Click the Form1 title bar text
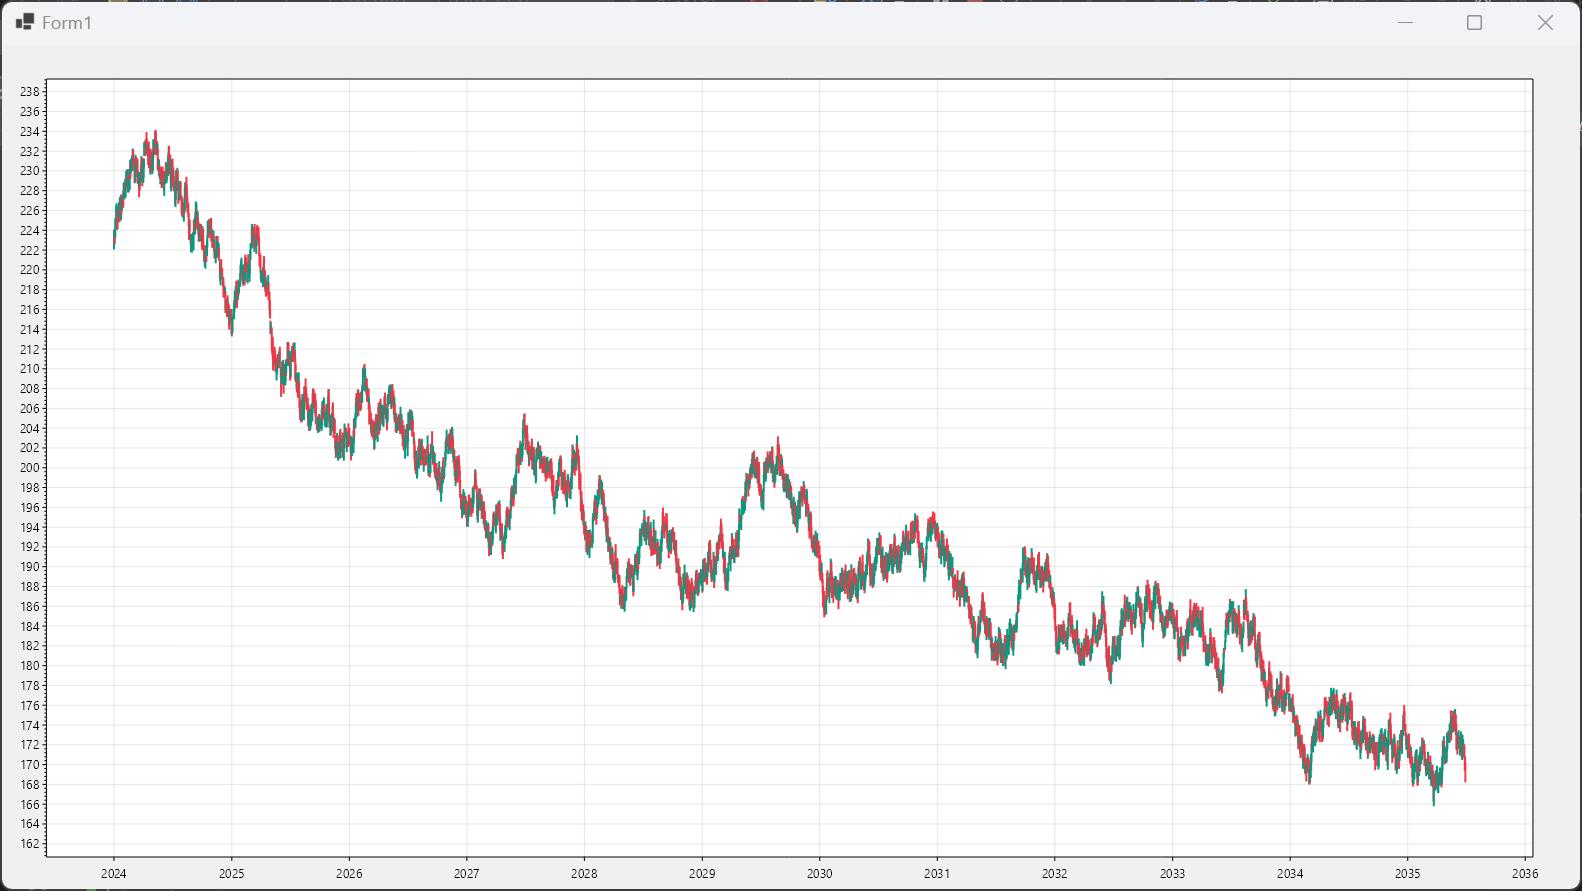 [x=67, y=22]
